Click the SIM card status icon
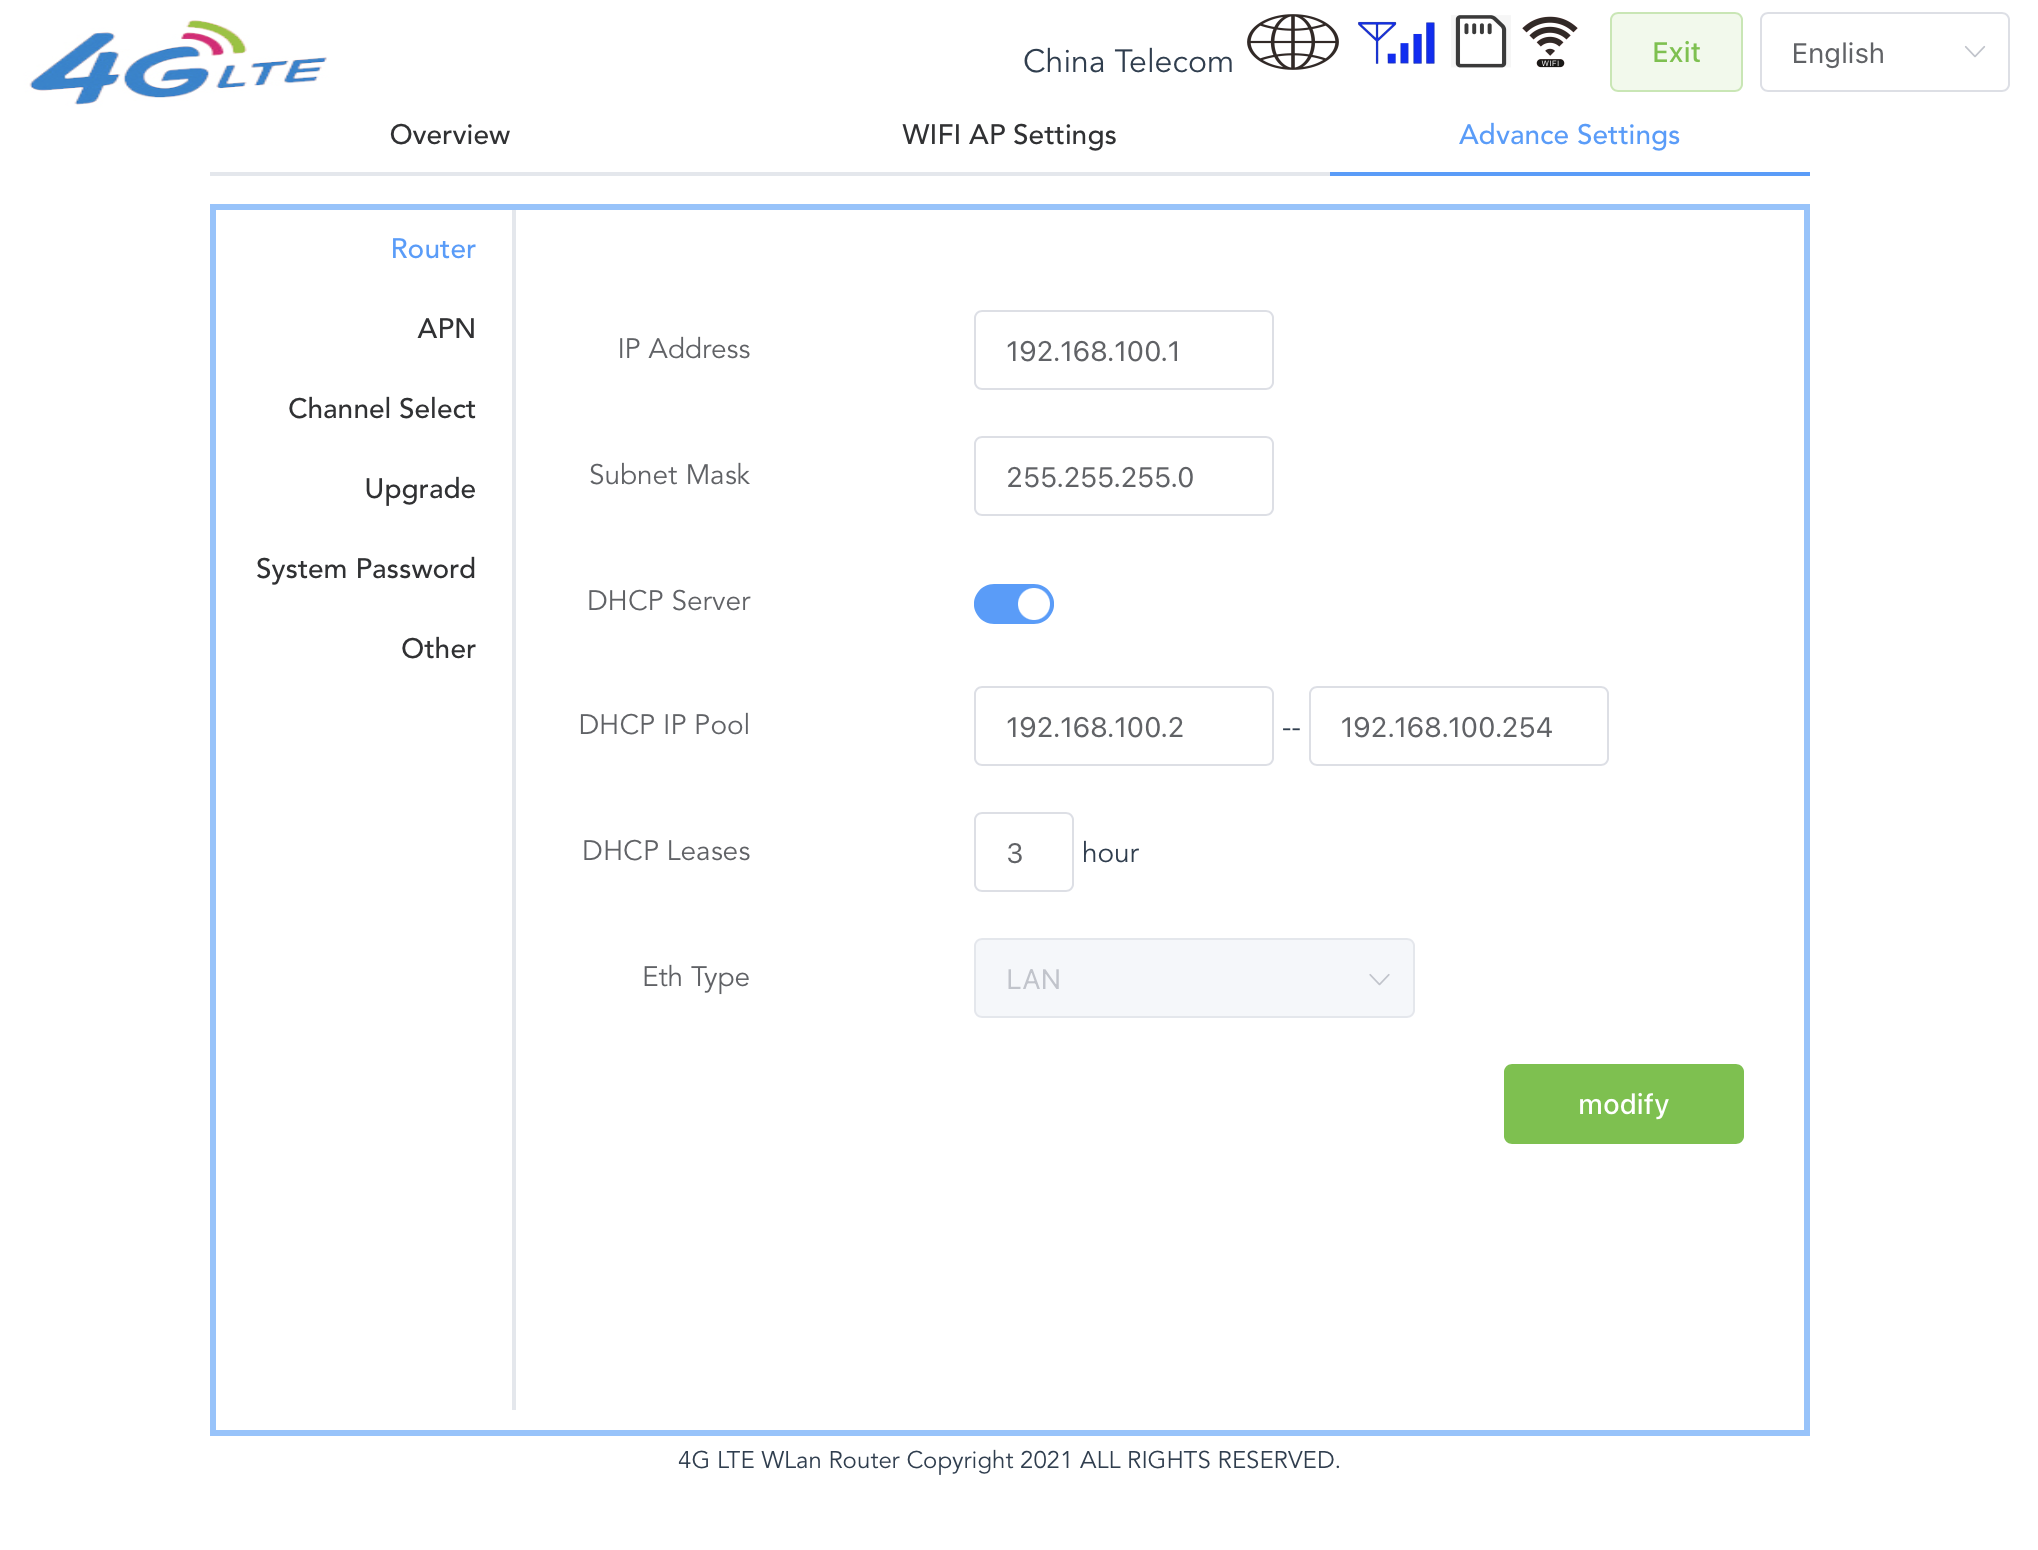 pyautogui.click(x=1480, y=43)
